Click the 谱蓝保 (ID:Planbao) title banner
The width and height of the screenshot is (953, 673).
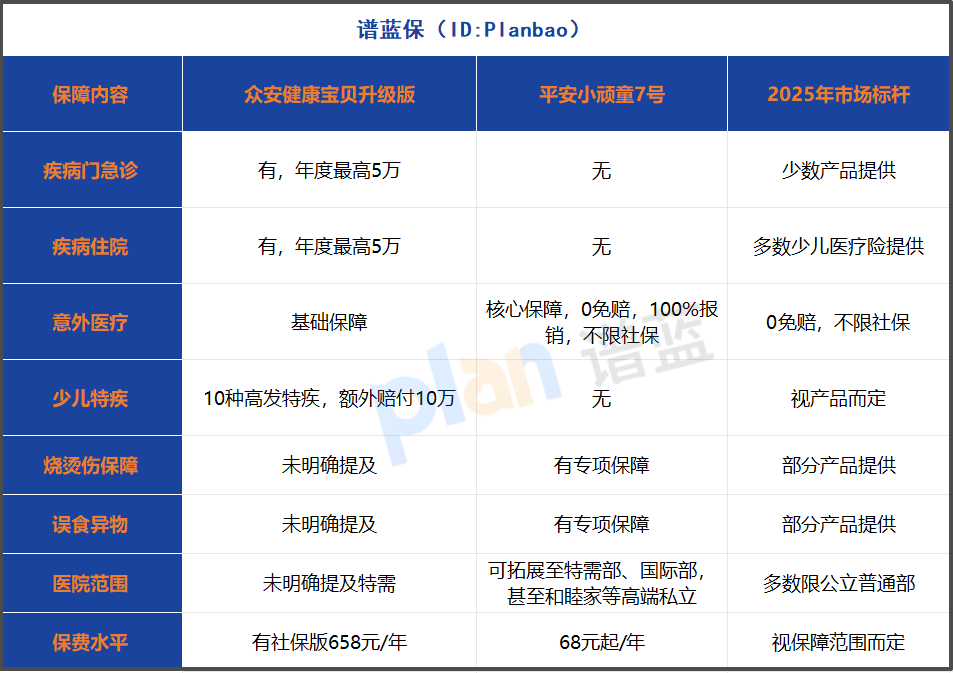tap(476, 30)
